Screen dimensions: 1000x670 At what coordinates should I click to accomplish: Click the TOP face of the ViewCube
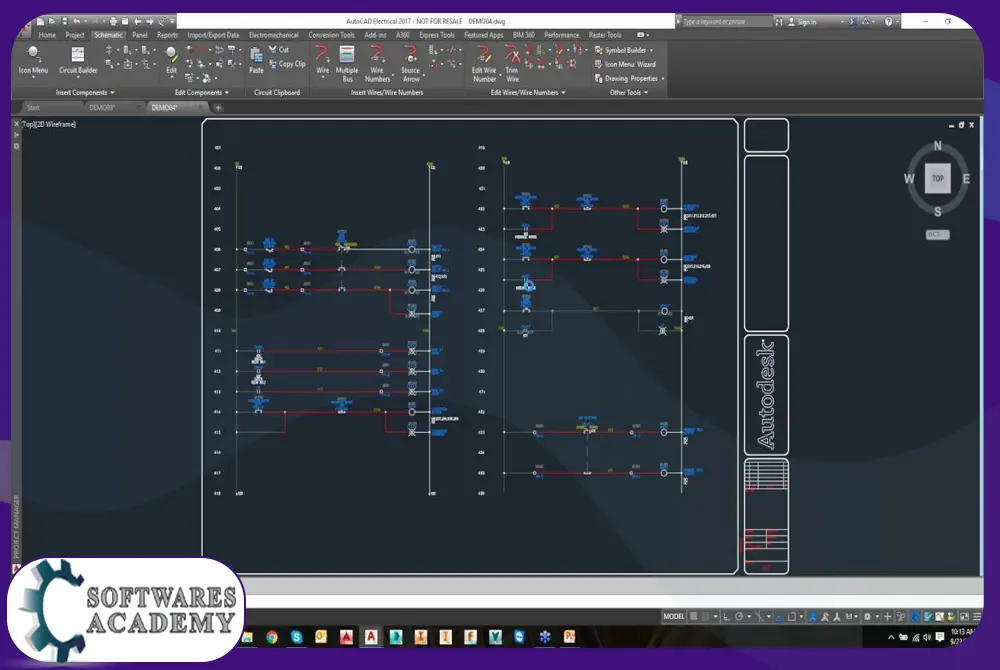(938, 178)
